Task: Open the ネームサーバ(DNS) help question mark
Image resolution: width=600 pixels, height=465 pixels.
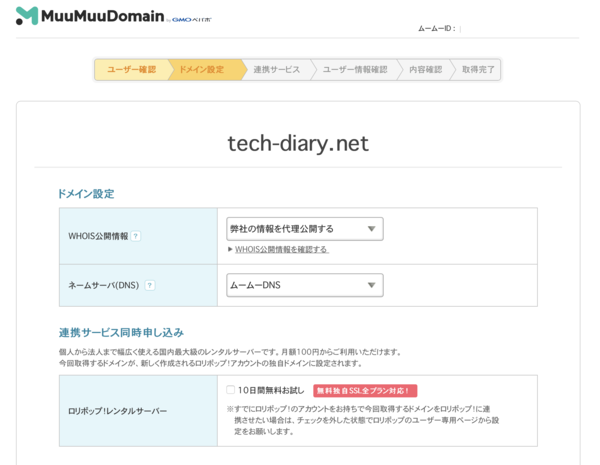Action: 150,285
